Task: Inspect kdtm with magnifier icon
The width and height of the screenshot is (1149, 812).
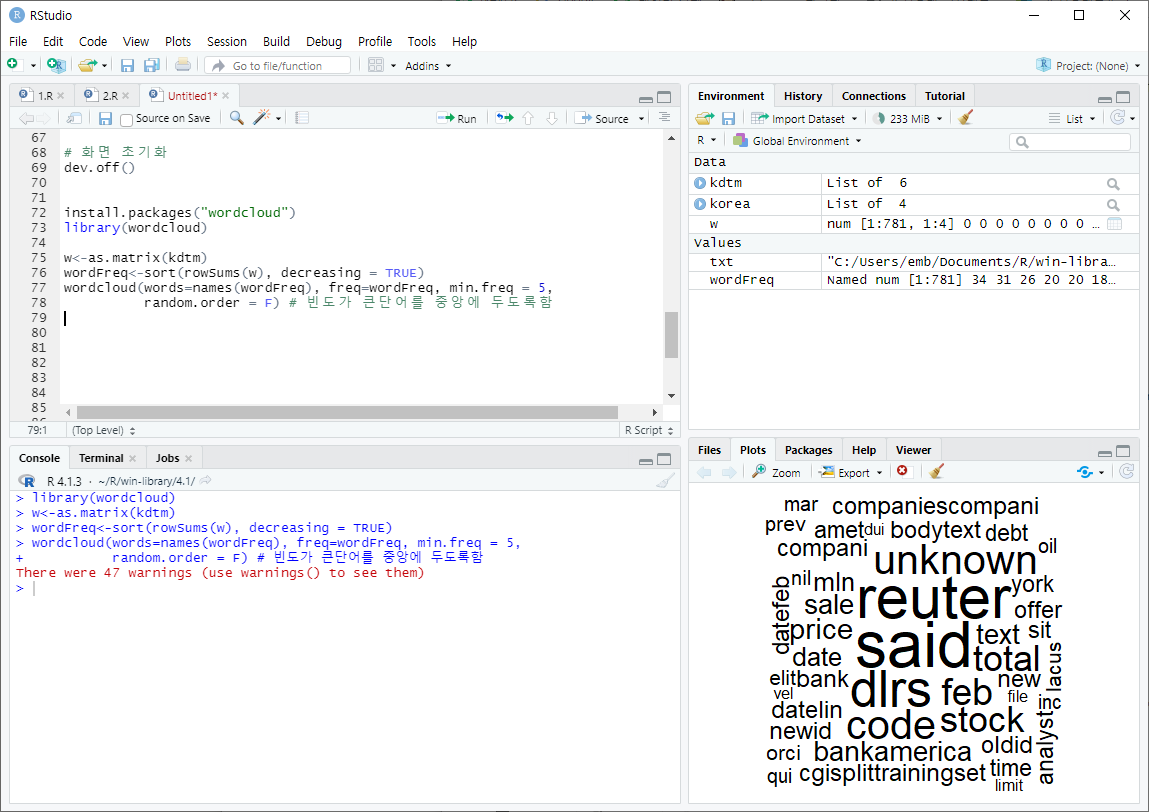Action: coord(1113,184)
